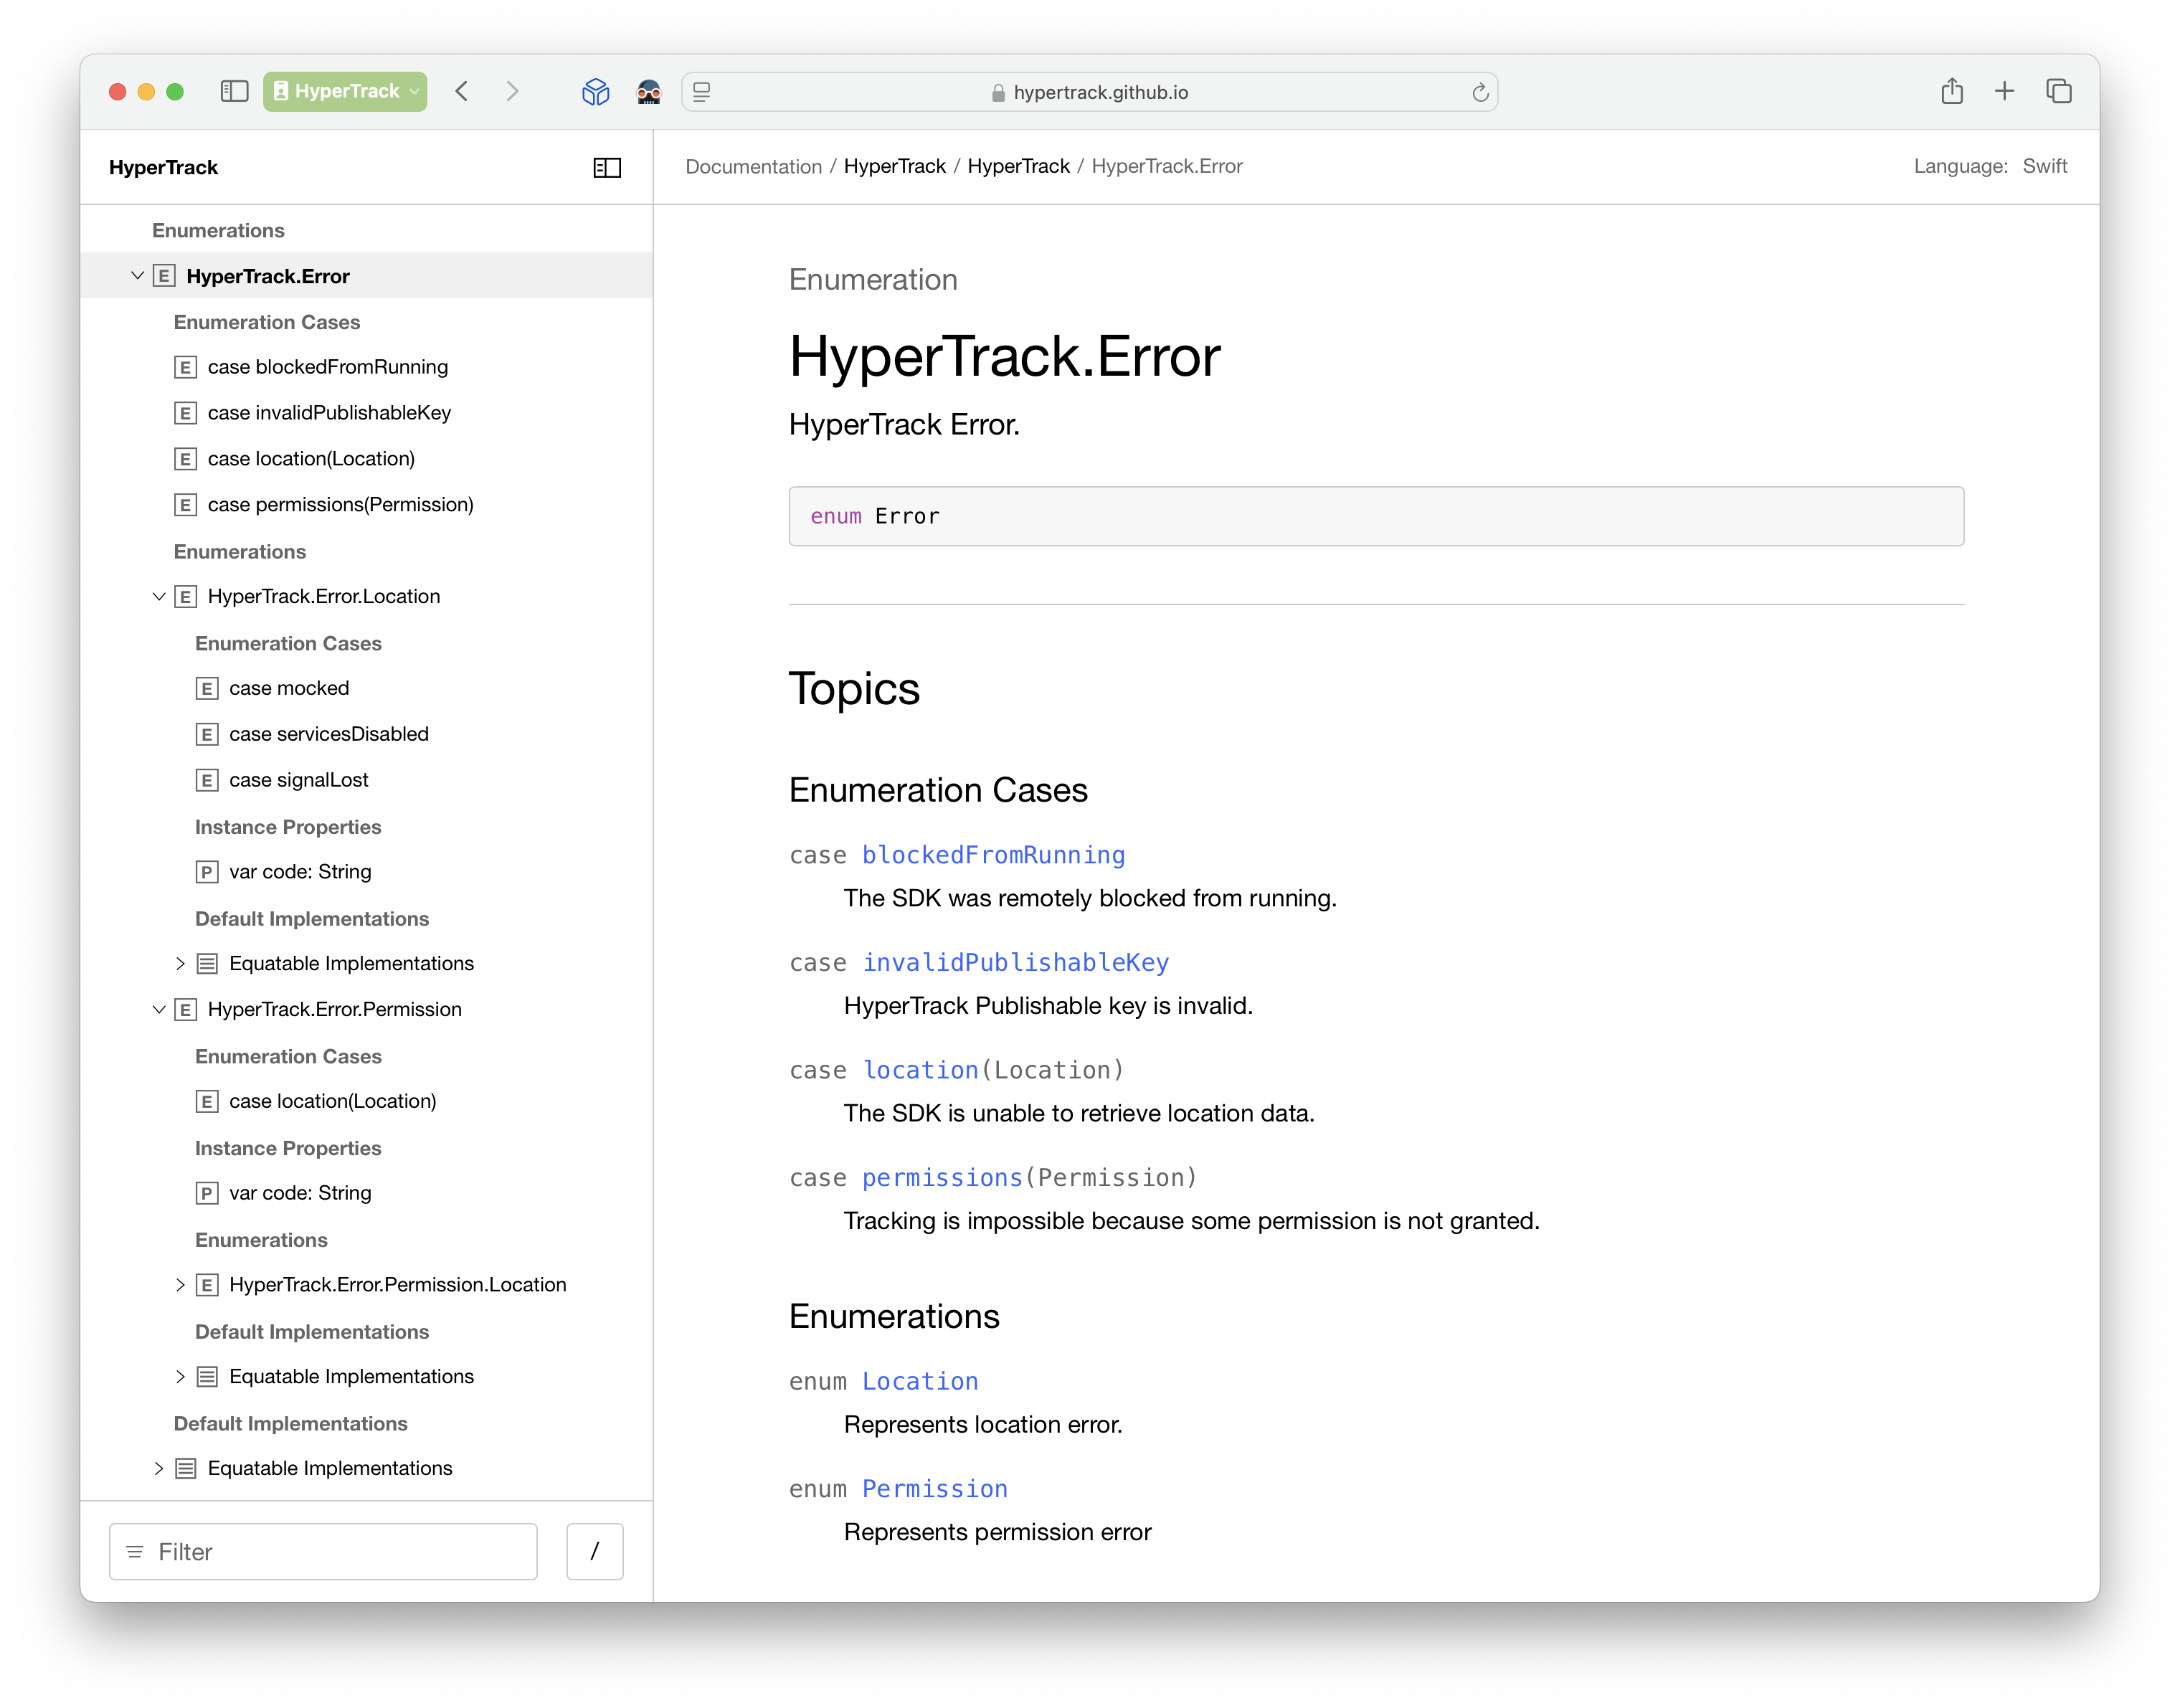Select case mocked in sidebar
The height and width of the screenshot is (1708, 2180).
pyautogui.click(x=289, y=688)
